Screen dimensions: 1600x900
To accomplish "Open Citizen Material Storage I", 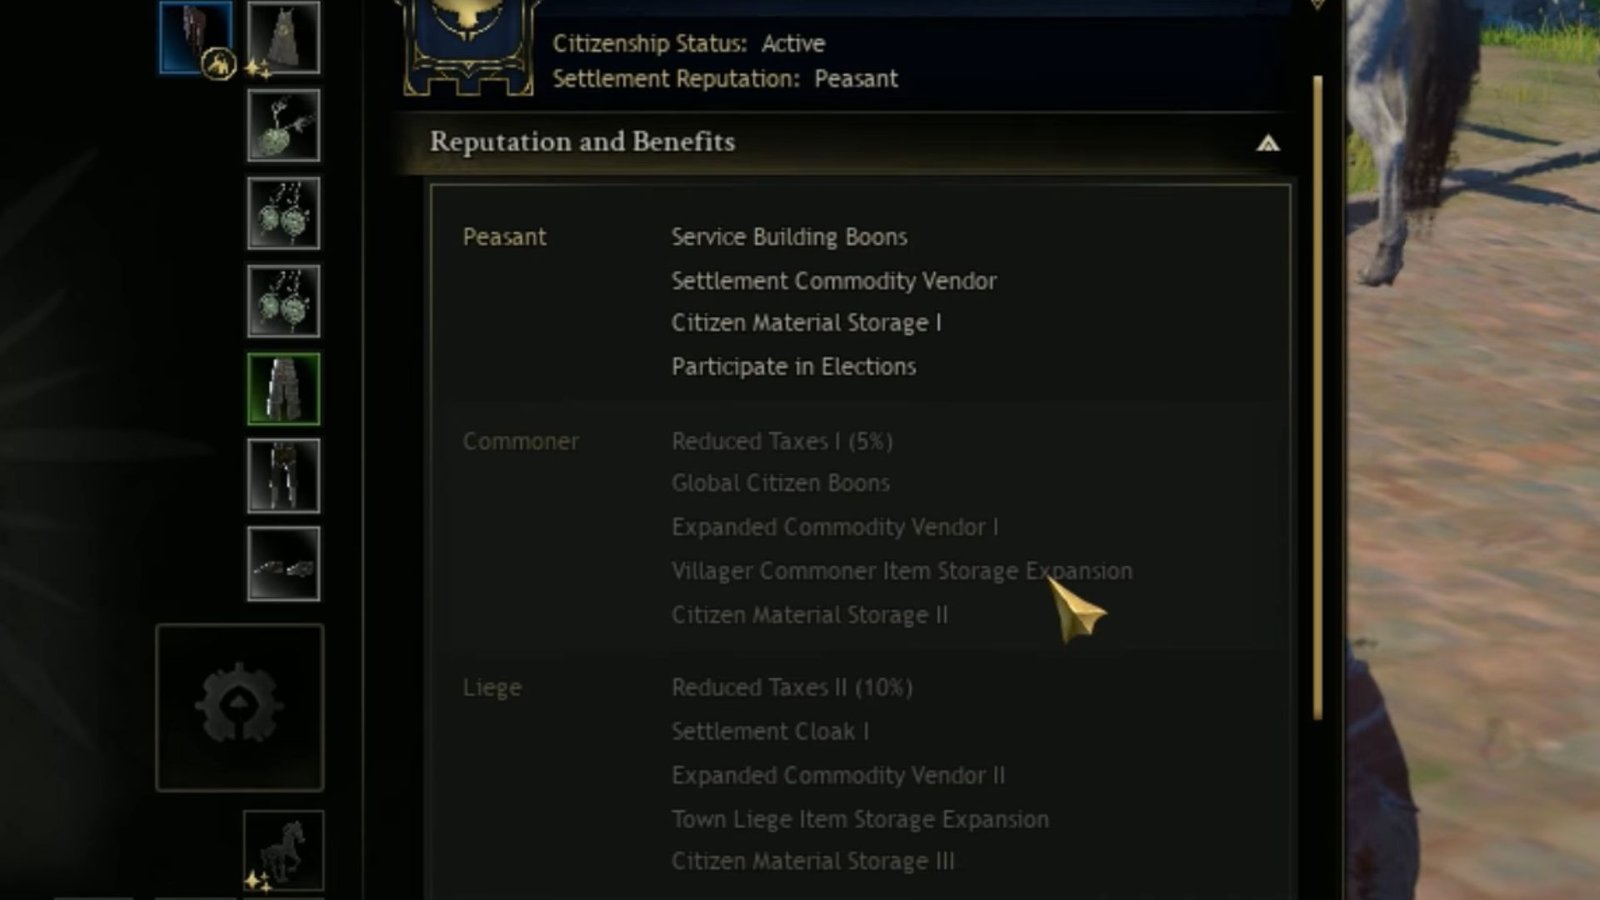I will pos(806,322).
